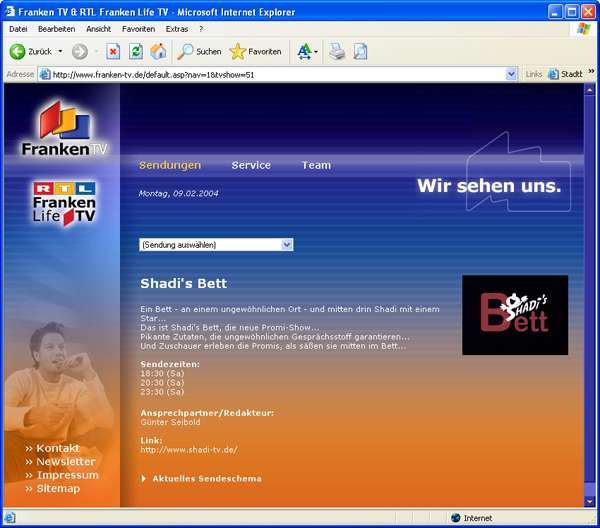Click the Franken TV logo
The image size is (600, 528).
(x=64, y=129)
